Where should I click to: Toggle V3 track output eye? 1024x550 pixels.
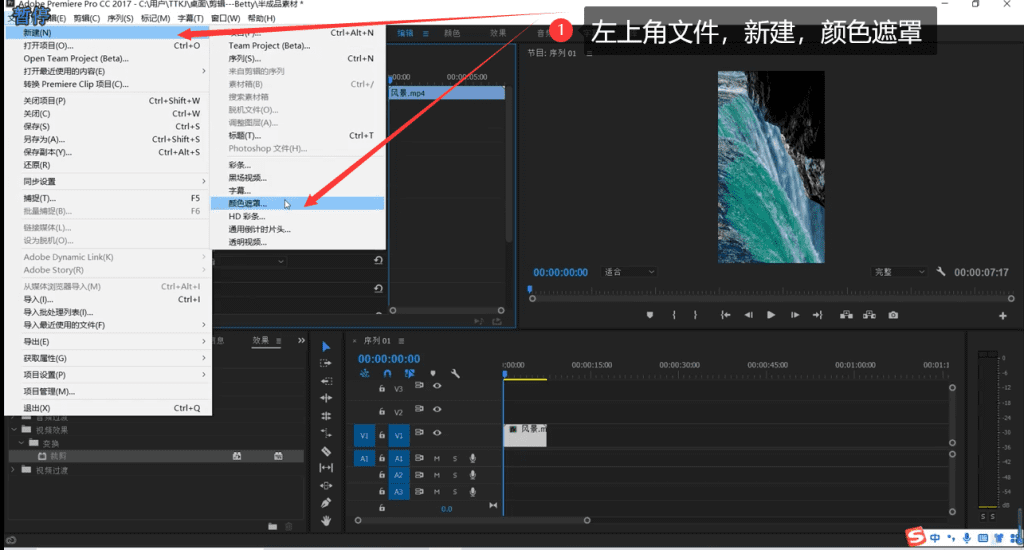tap(437, 386)
